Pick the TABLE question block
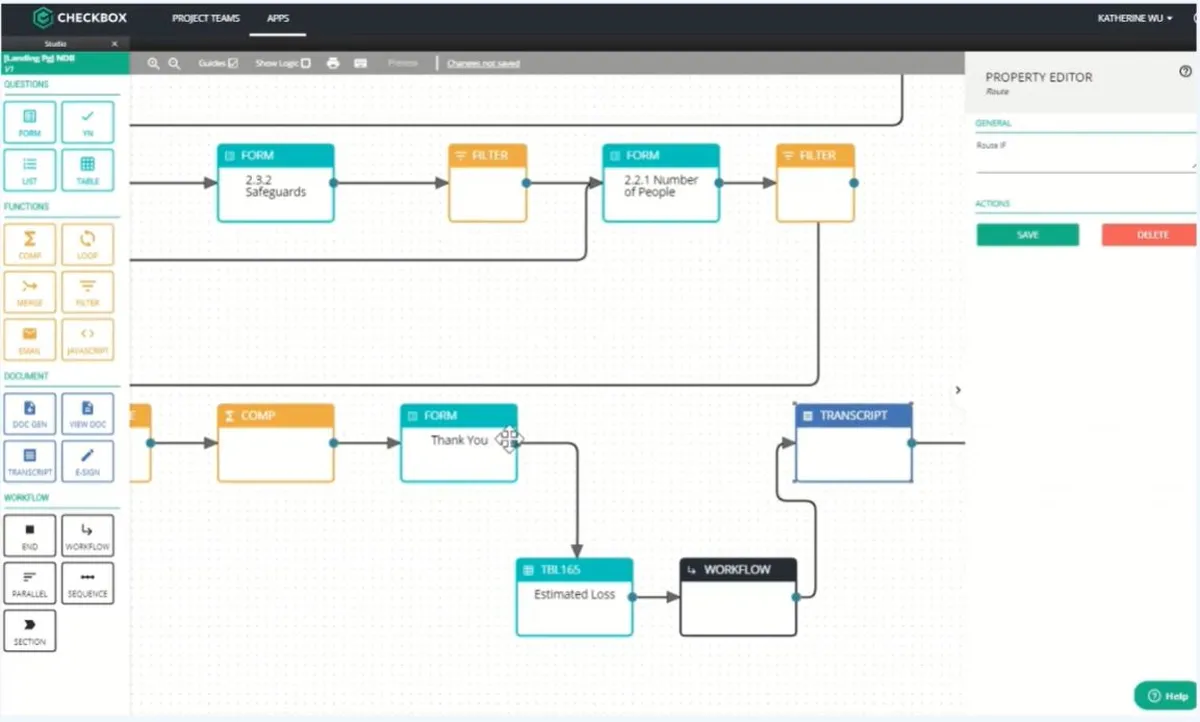This screenshot has height=722, width=1200. [87, 170]
